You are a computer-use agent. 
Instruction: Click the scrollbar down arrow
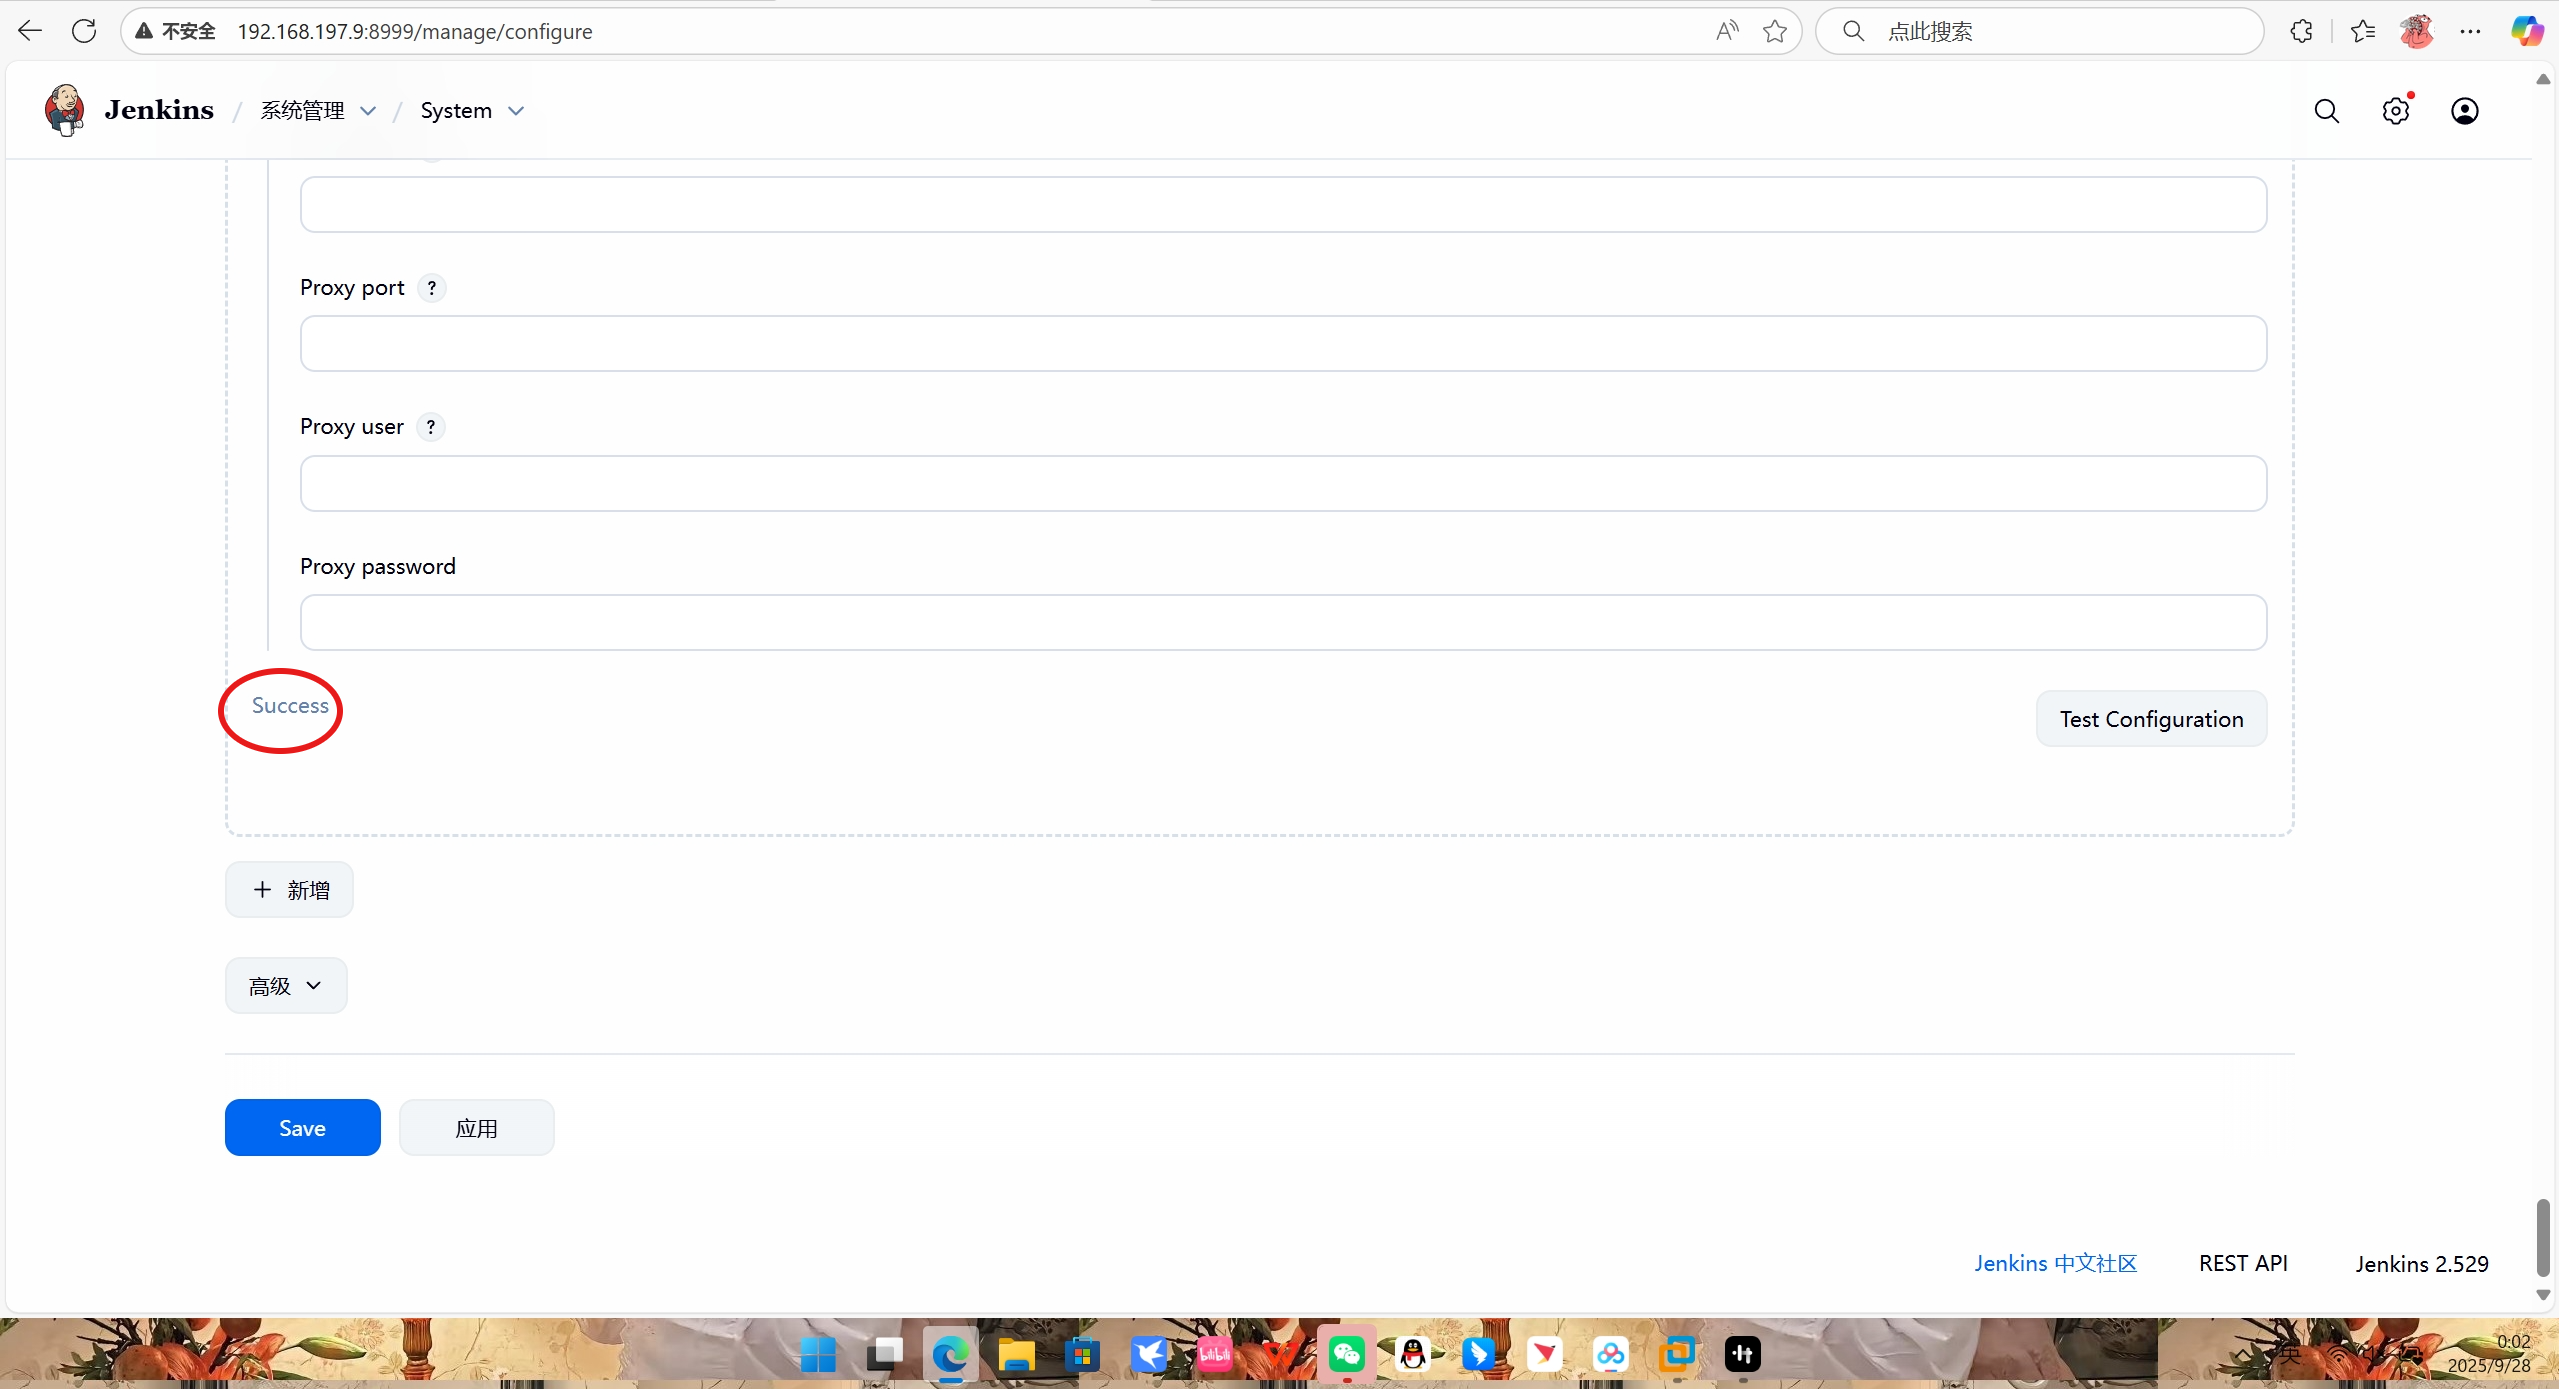pos(2543,1295)
